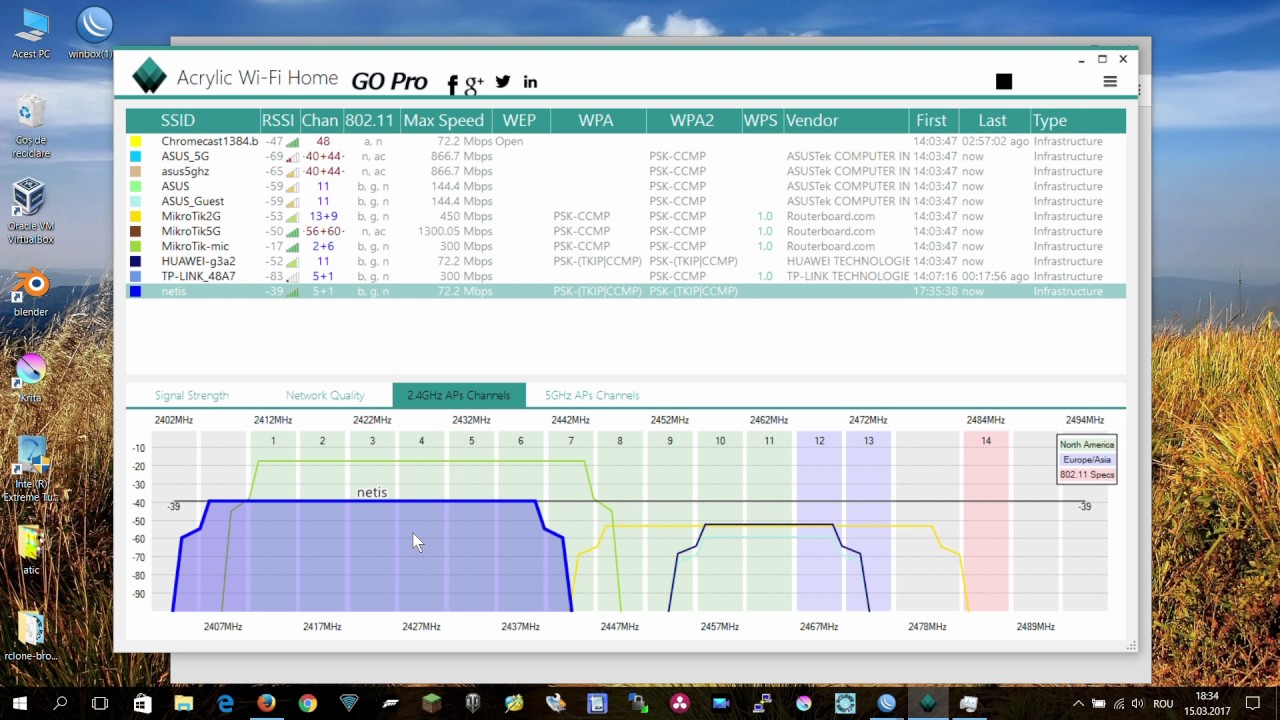Open Oracle VM VirtualBox desktop shortcut
Image resolution: width=1280 pixels, height=720 pixels.
tap(31, 212)
